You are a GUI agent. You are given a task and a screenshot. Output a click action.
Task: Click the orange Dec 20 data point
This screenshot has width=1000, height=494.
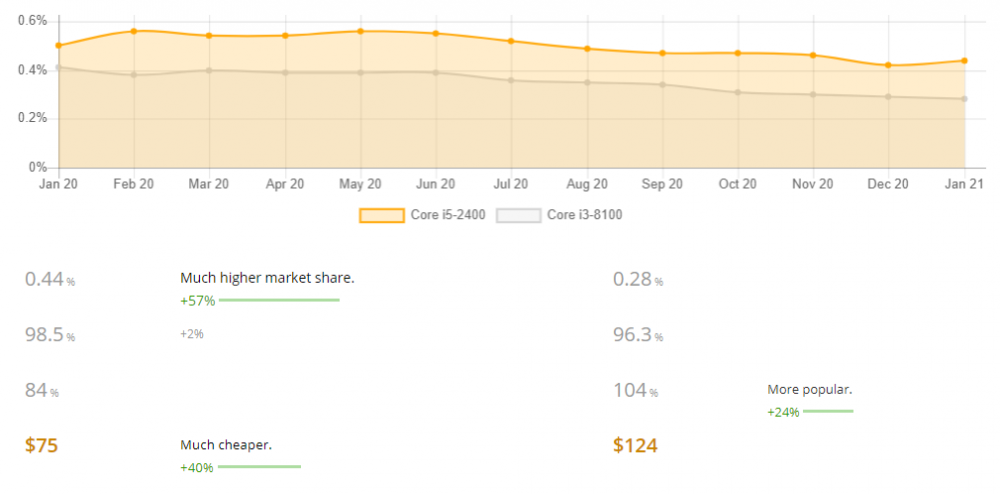(888, 65)
